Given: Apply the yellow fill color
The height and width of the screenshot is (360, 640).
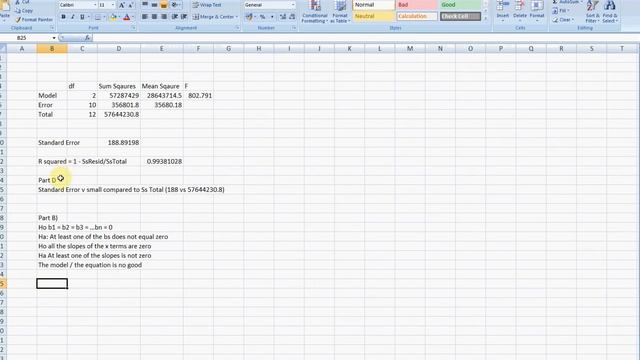Looking at the screenshot, I should click(113, 17).
